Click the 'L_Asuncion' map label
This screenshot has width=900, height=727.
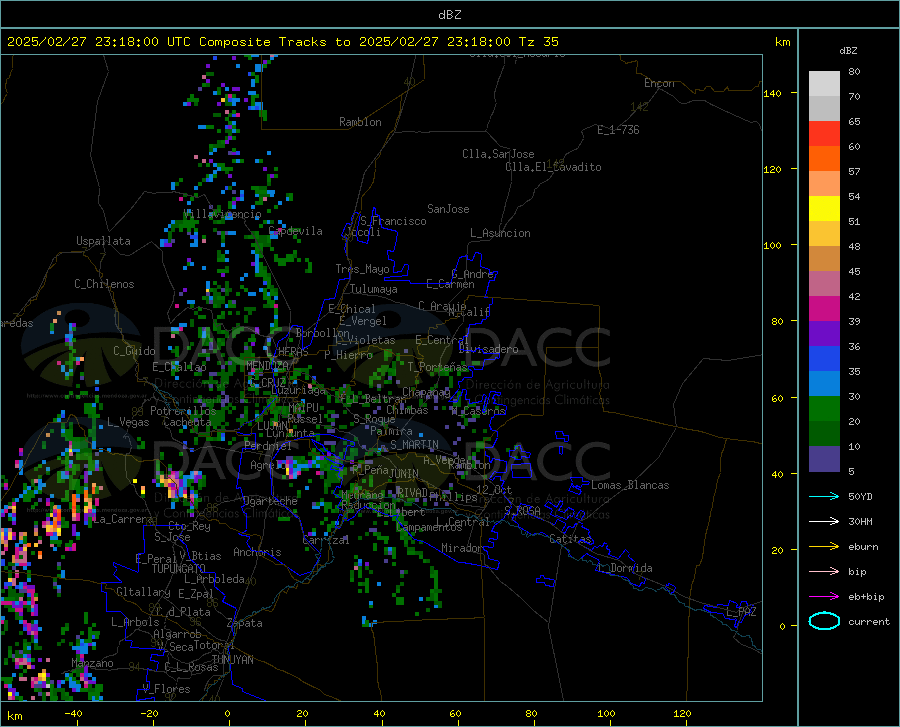[500, 233]
